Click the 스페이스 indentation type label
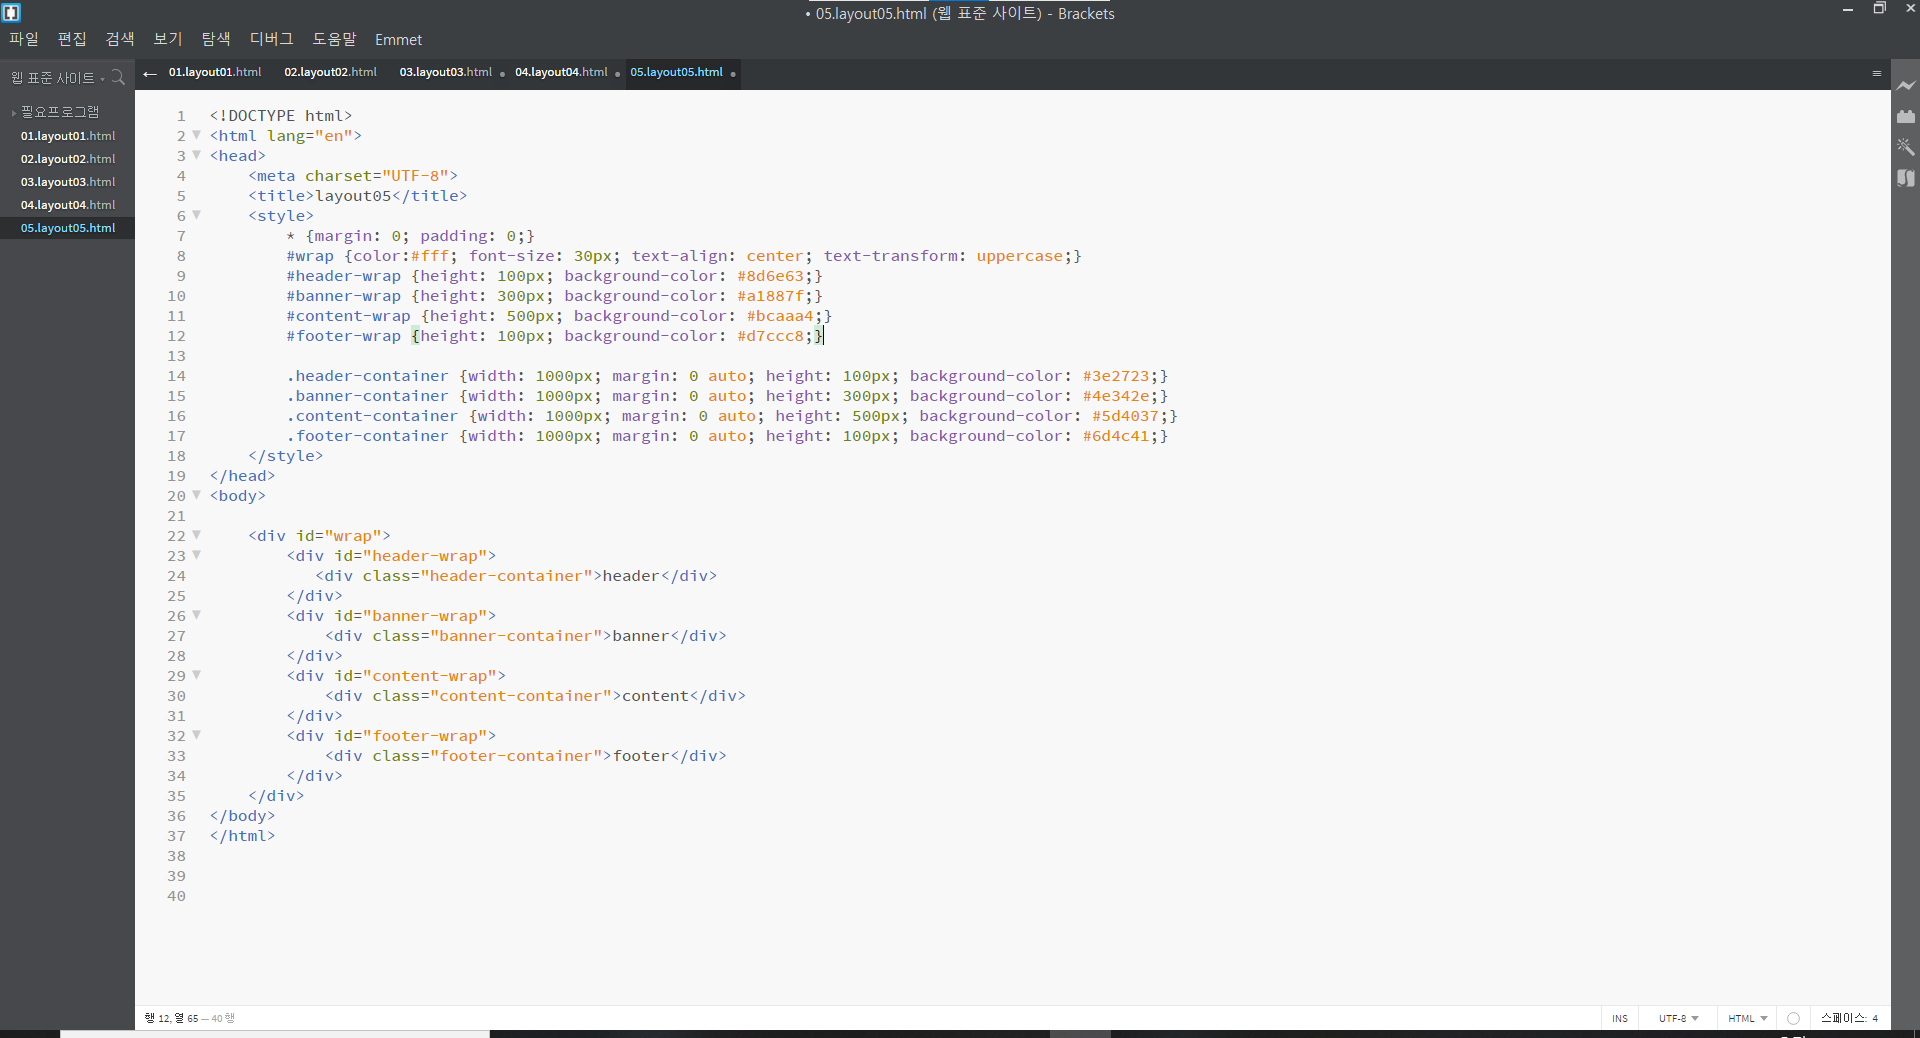 (x=1843, y=1018)
